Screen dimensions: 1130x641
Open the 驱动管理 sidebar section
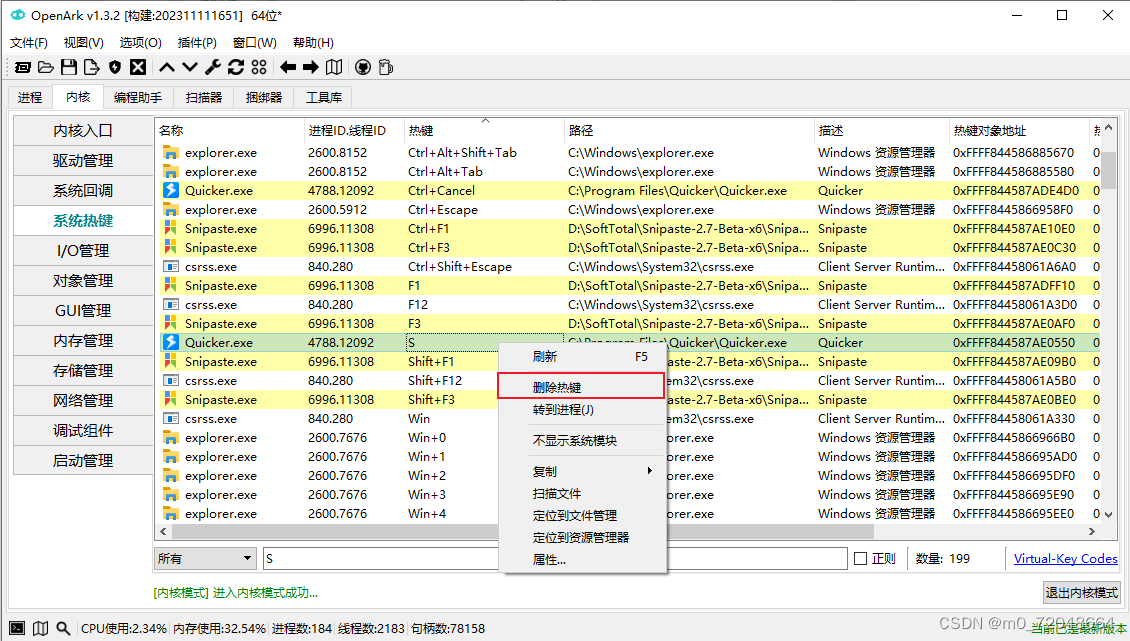point(83,161)
